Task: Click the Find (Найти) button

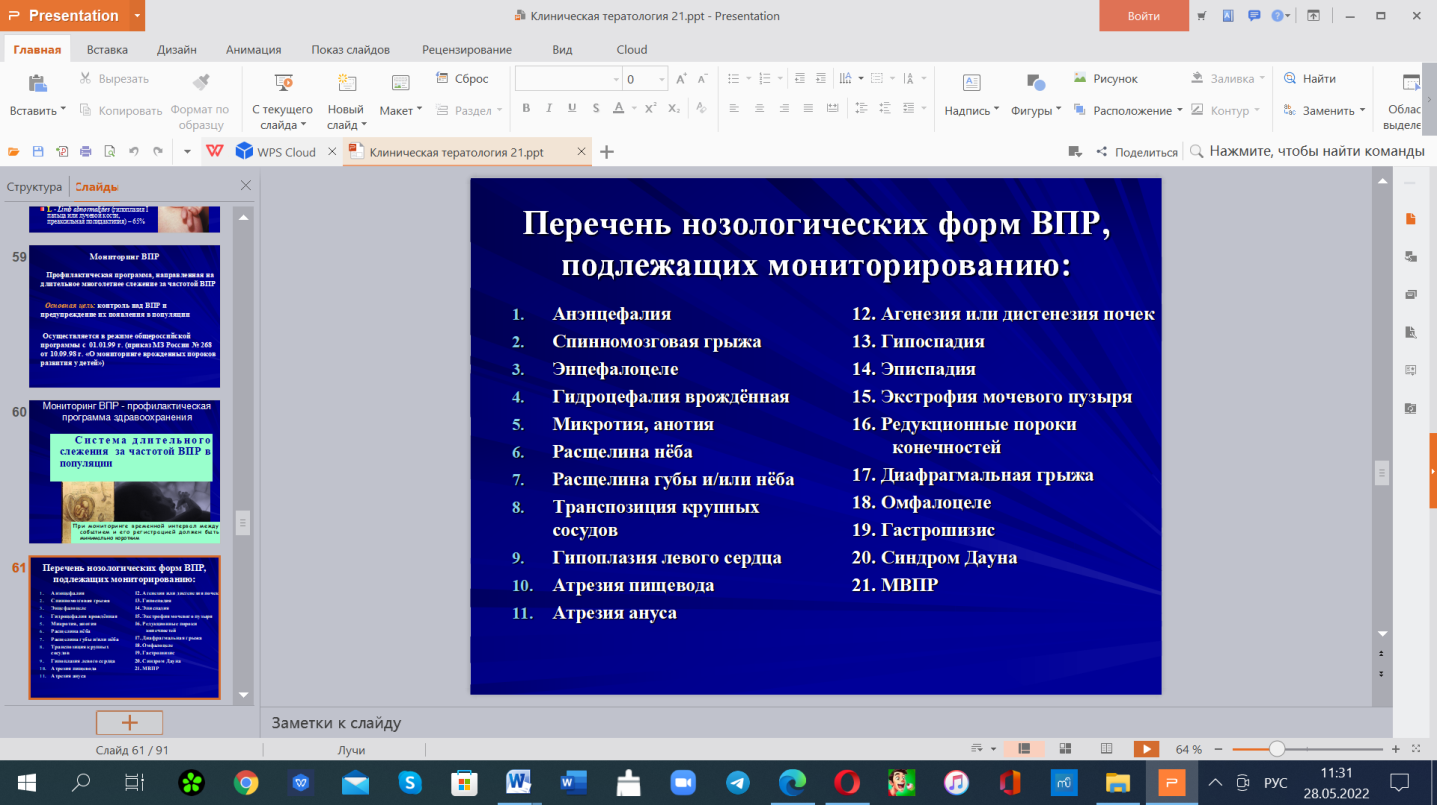Action: [1310, 78]
